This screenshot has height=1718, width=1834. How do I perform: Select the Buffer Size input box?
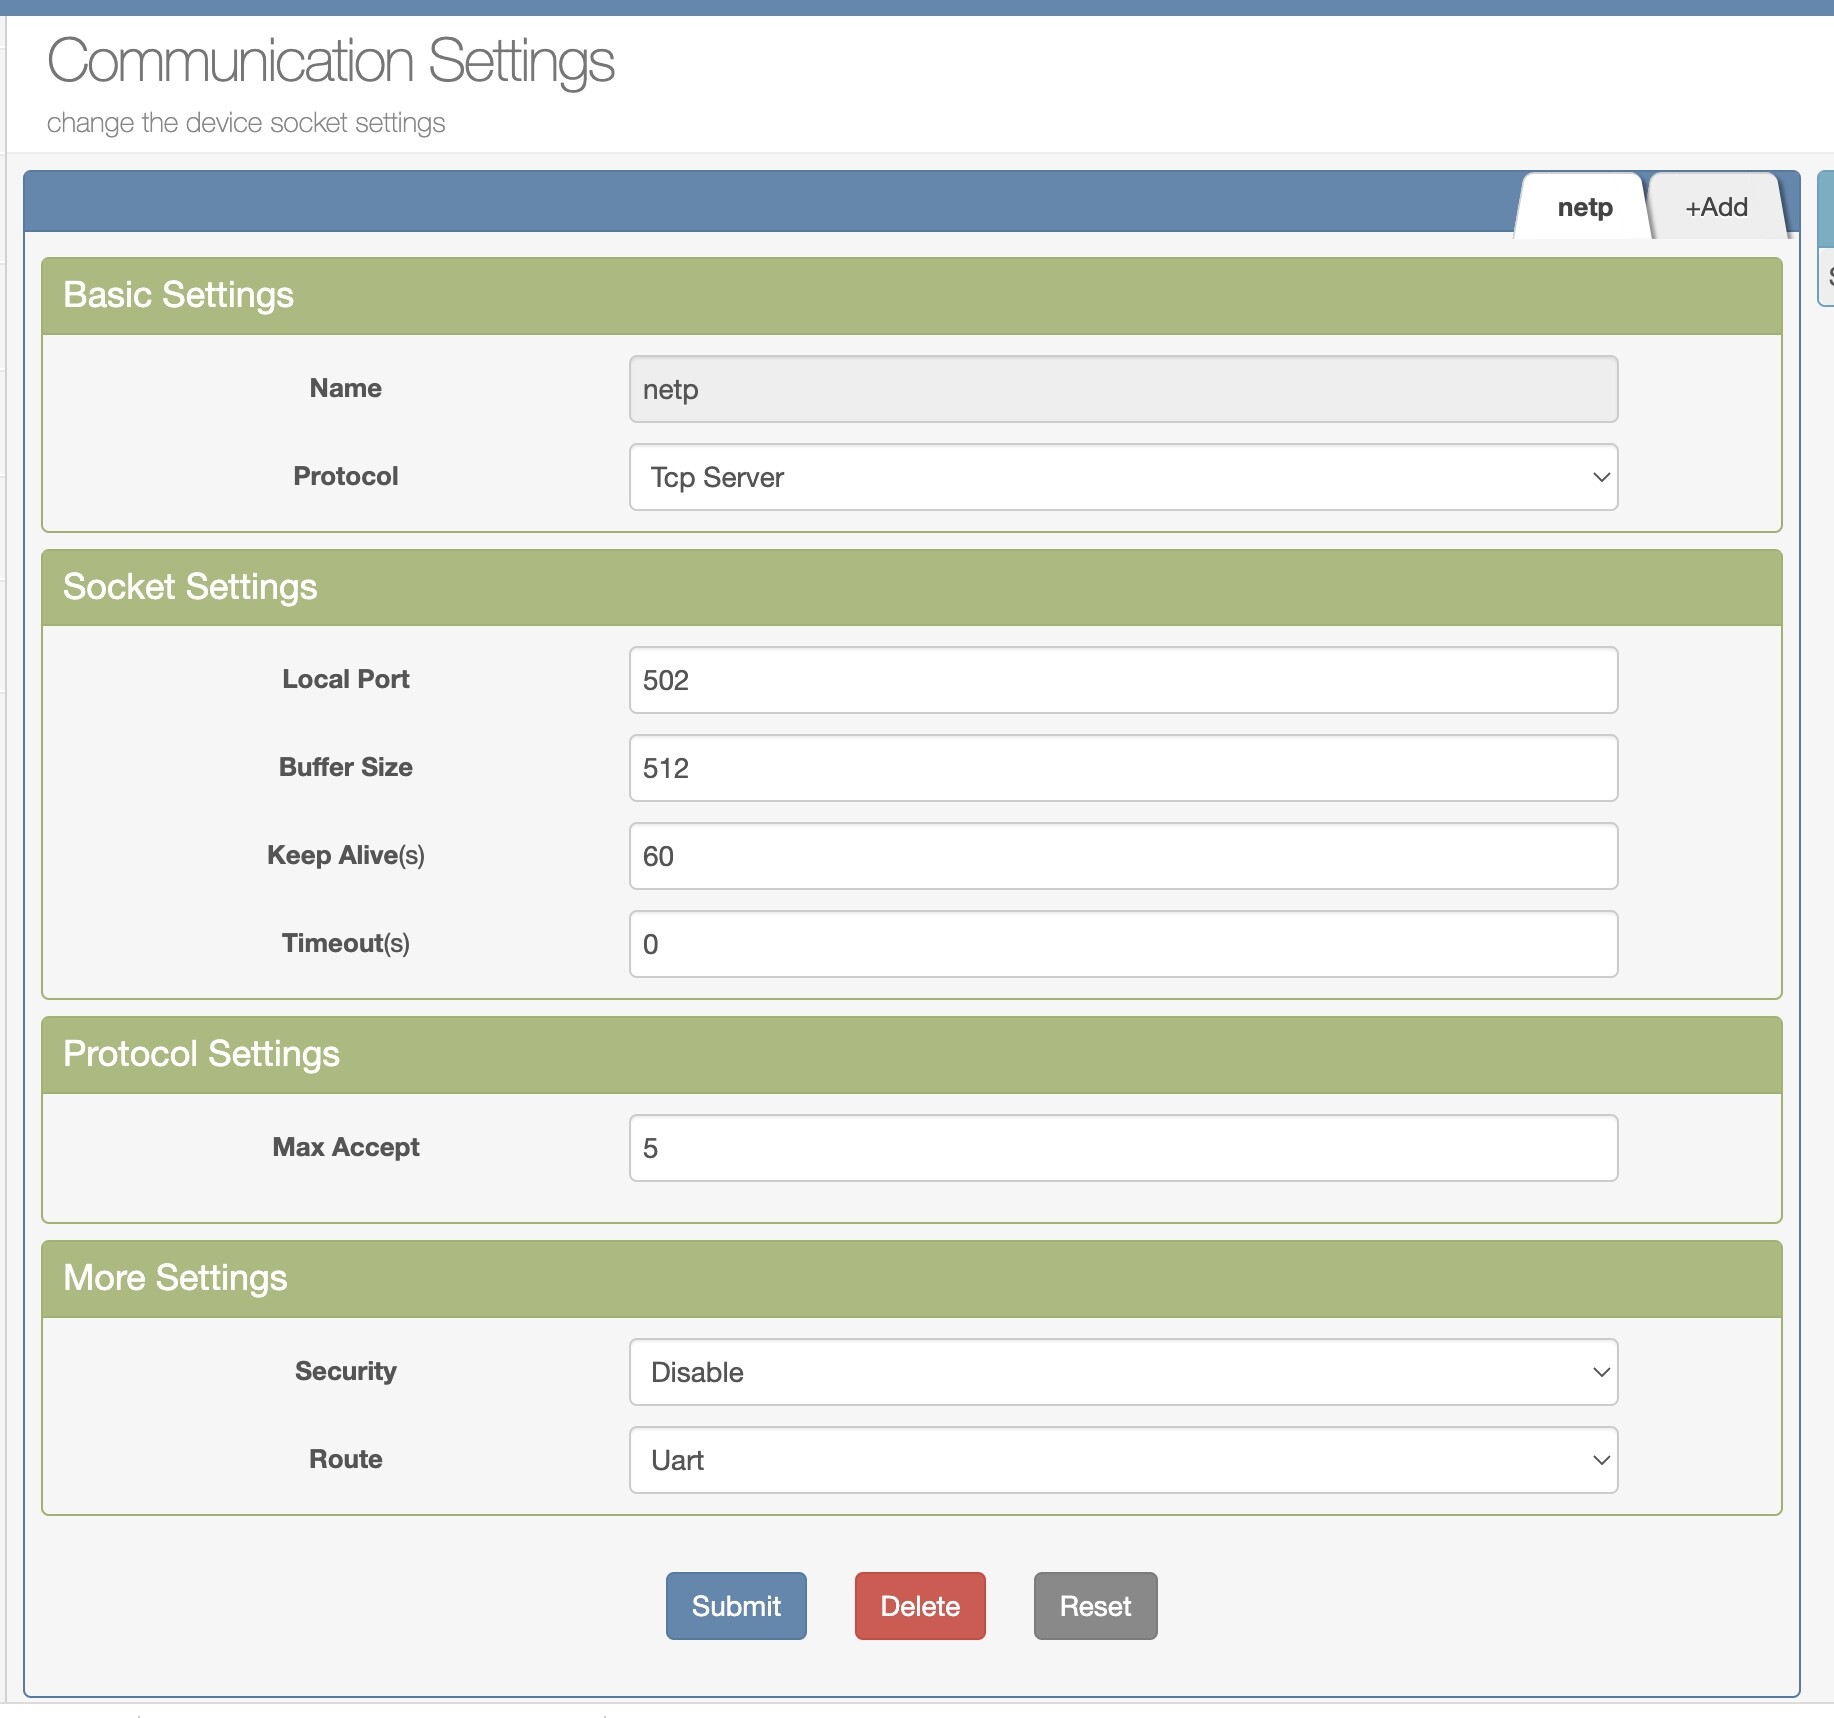(1123, 768)
